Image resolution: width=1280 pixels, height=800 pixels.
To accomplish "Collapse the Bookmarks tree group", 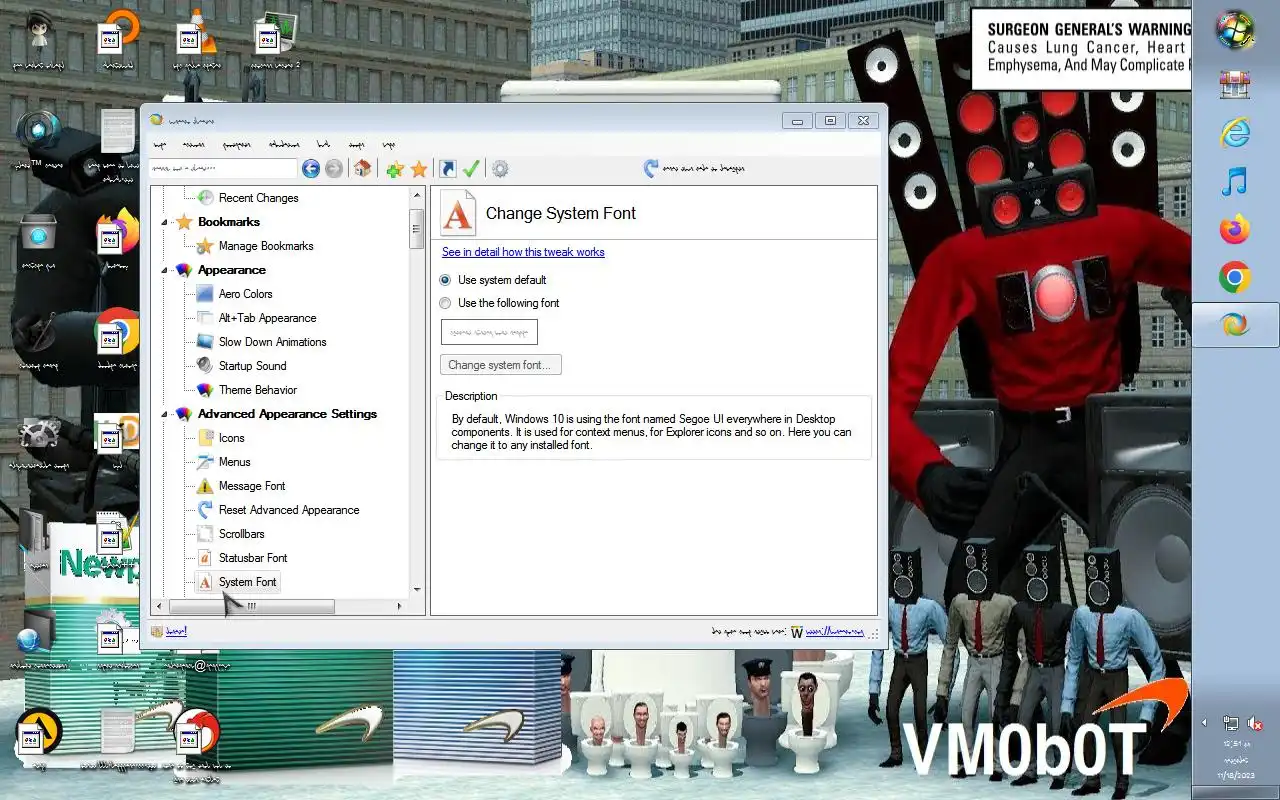I will click(165, 222).
